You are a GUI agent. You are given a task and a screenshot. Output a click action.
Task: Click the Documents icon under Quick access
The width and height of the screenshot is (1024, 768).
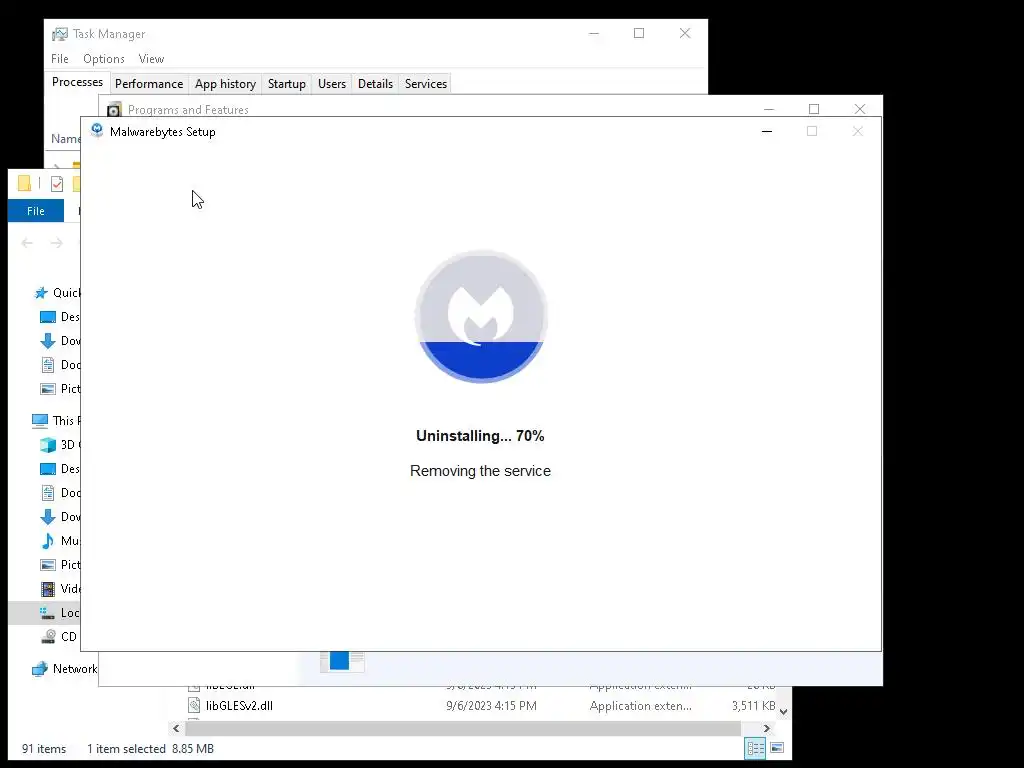[48, 364]
